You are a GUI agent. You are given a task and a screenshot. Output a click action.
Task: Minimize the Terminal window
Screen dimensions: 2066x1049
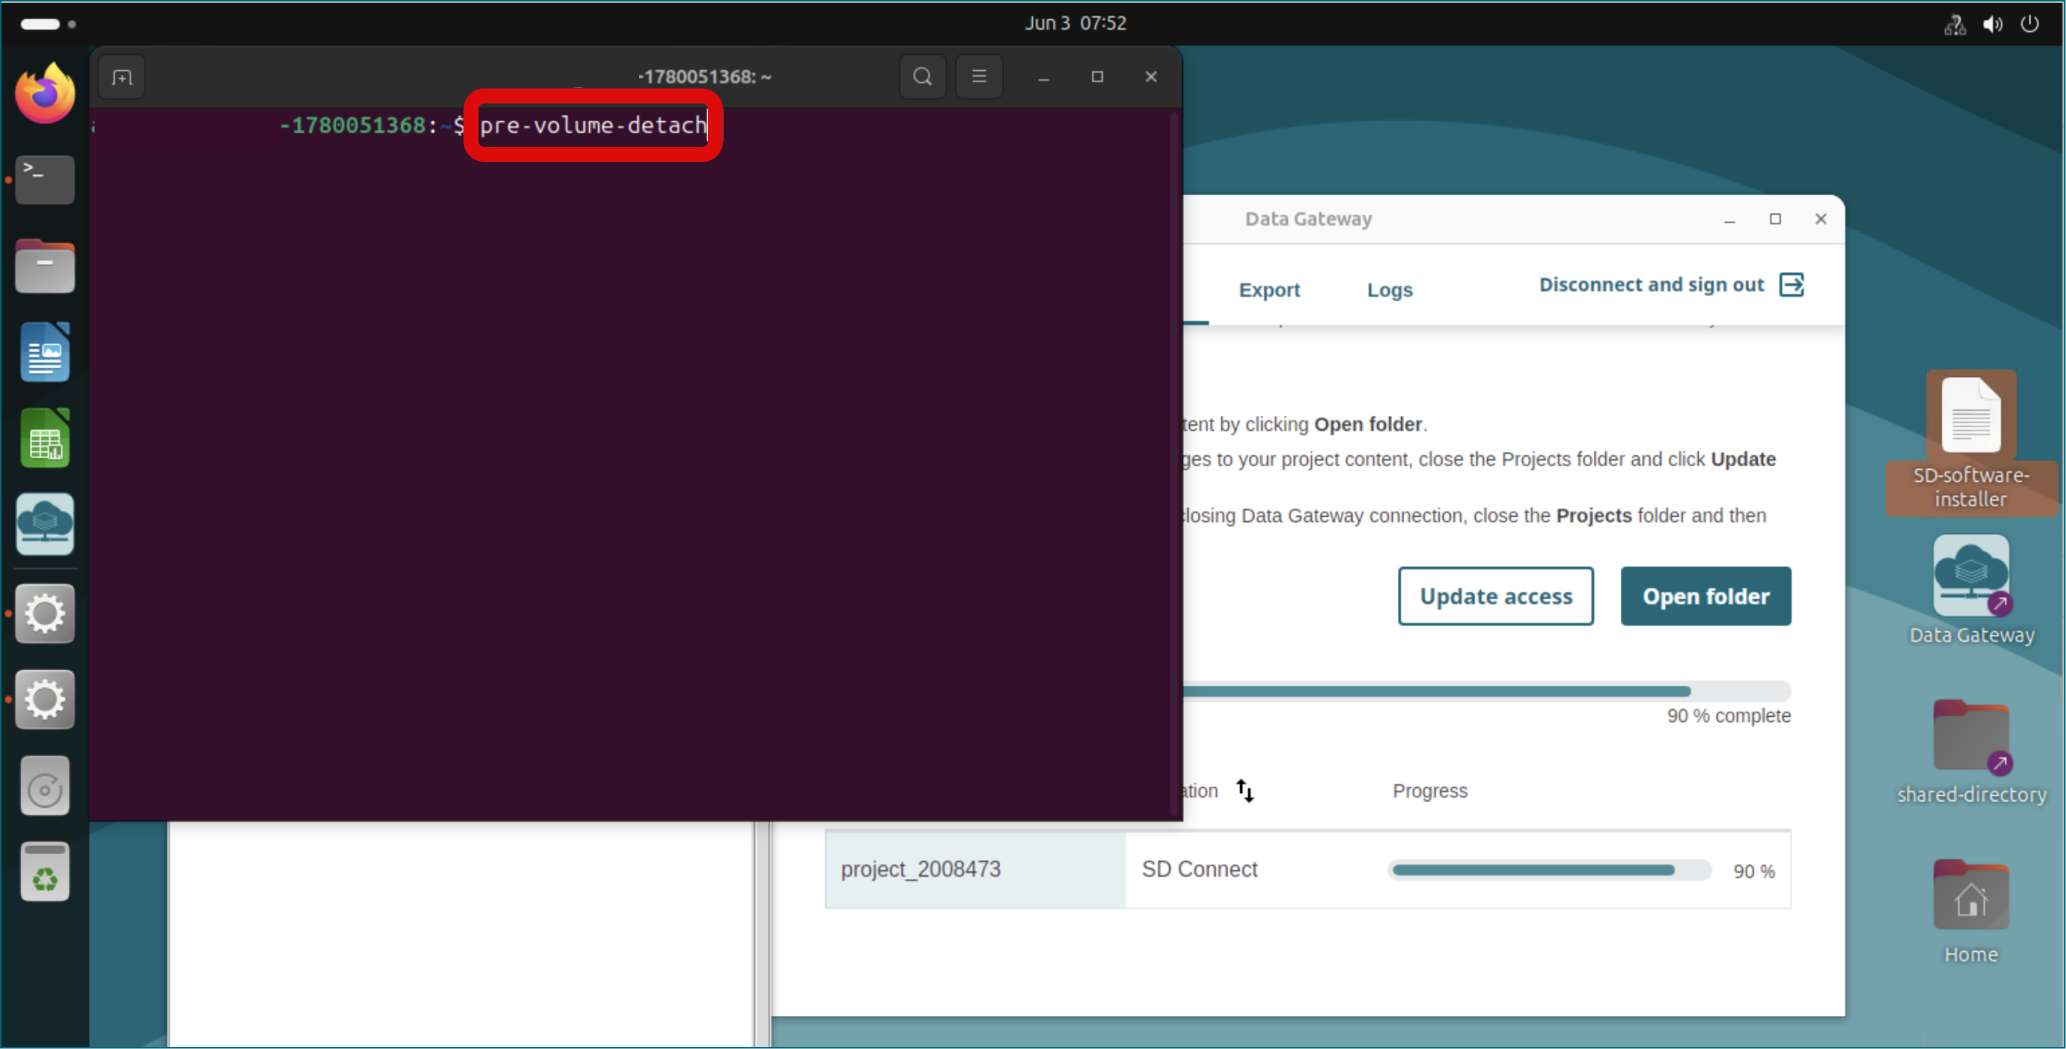pyautogui.click(x=1043, y=77)
